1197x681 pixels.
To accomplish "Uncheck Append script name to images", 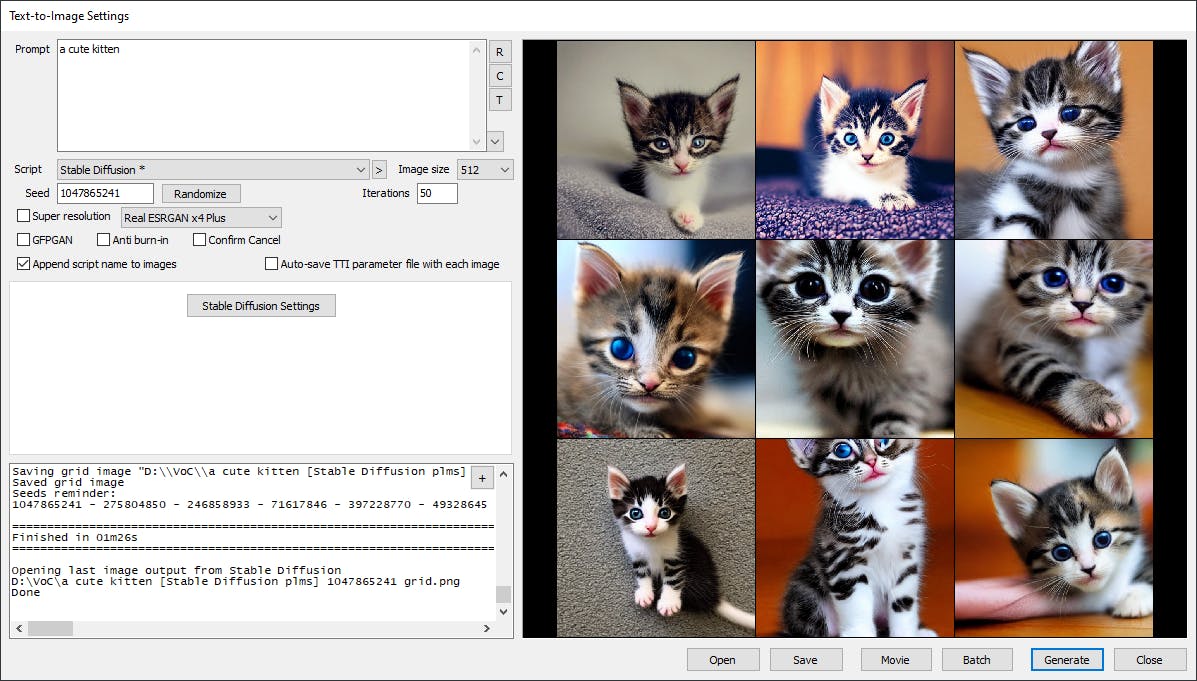I will [x=24, y=263].
